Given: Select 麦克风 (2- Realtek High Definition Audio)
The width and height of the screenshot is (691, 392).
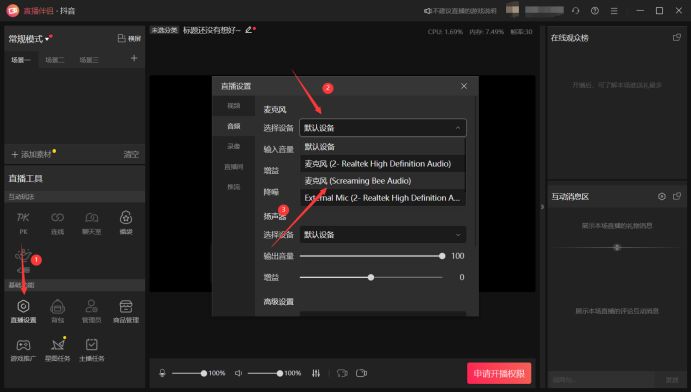Looking at the screenshot, I should coord(383,164).
